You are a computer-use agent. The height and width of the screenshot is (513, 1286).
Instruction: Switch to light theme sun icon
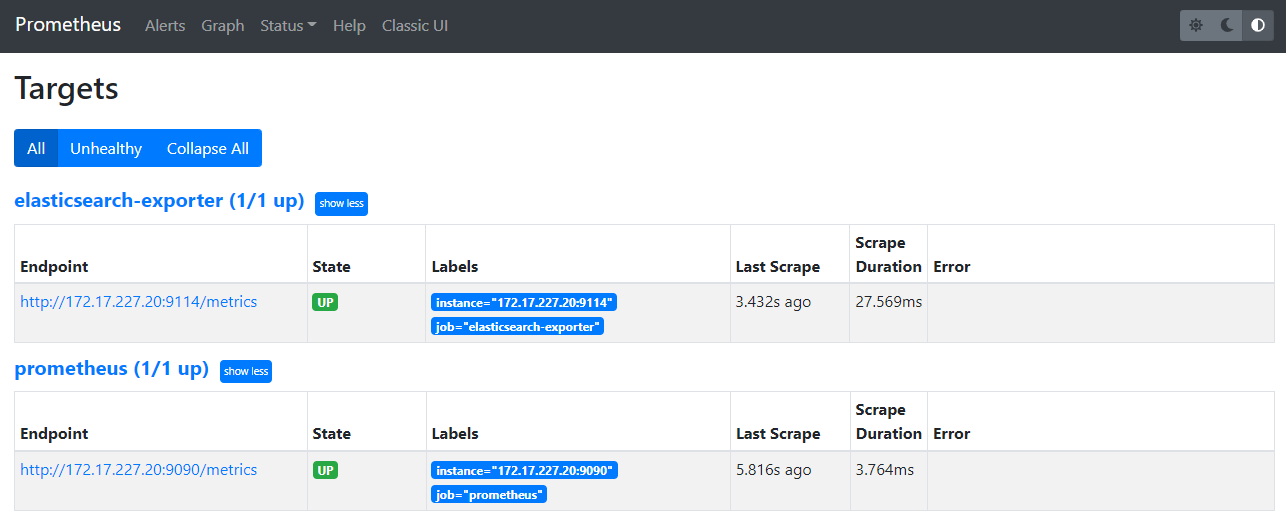[1196, 25]
